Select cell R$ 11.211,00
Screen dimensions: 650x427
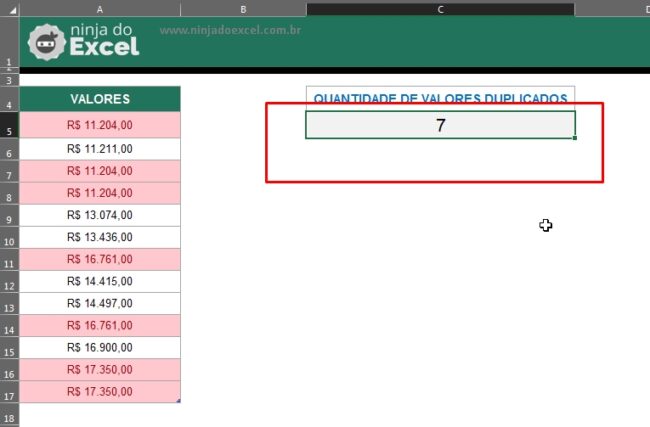coord(100,149)
